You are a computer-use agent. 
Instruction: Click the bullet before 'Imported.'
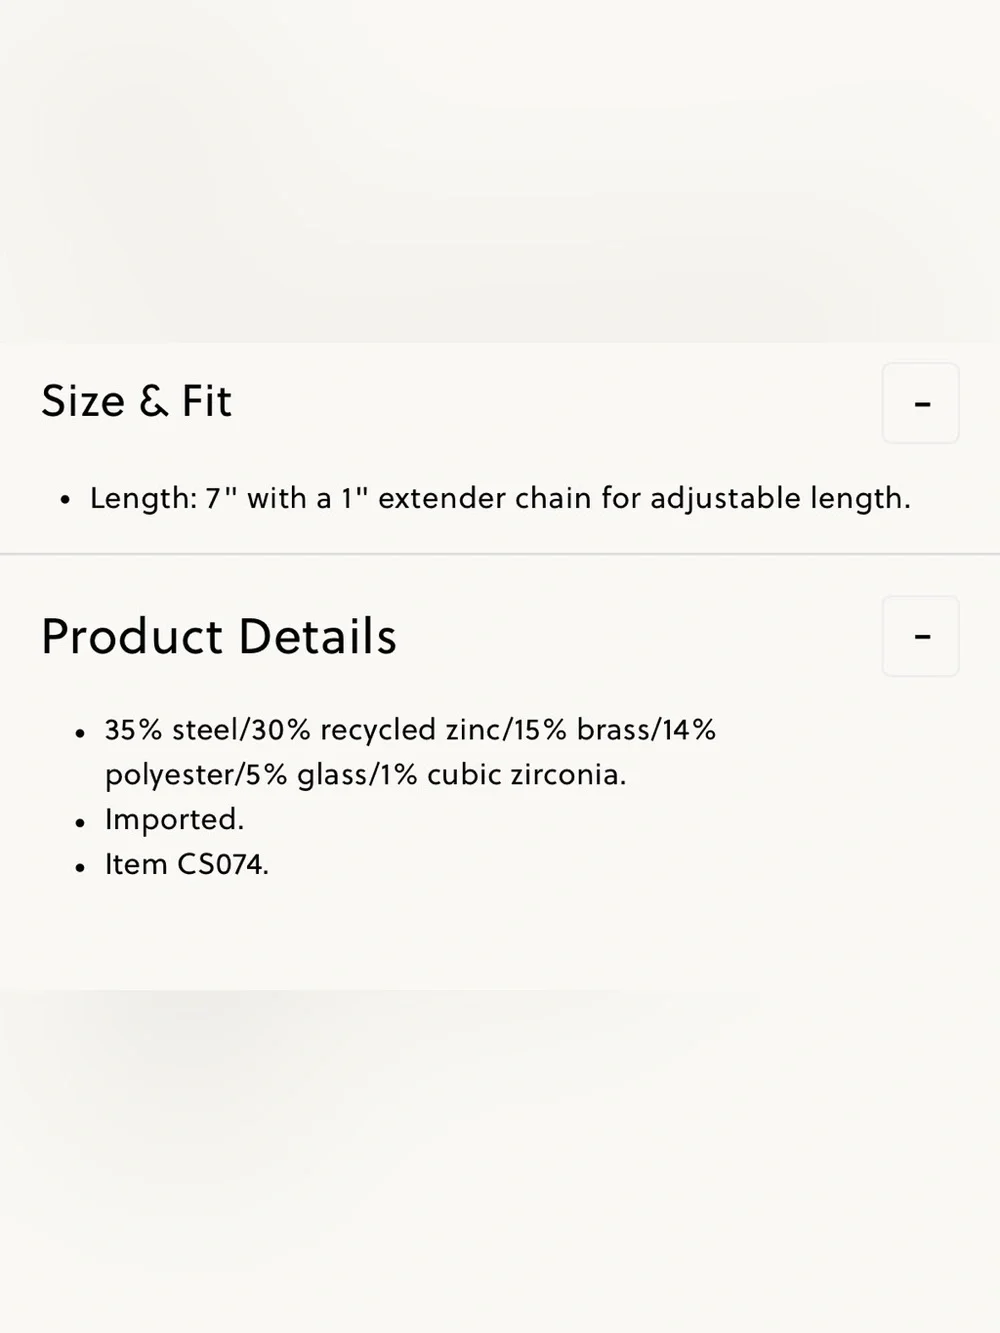[80, 823]
